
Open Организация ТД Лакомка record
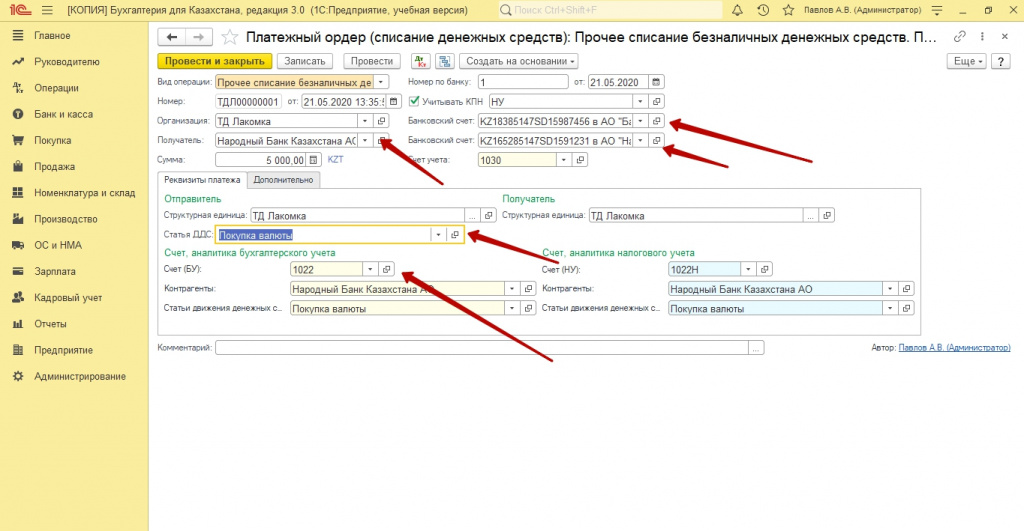382,121
